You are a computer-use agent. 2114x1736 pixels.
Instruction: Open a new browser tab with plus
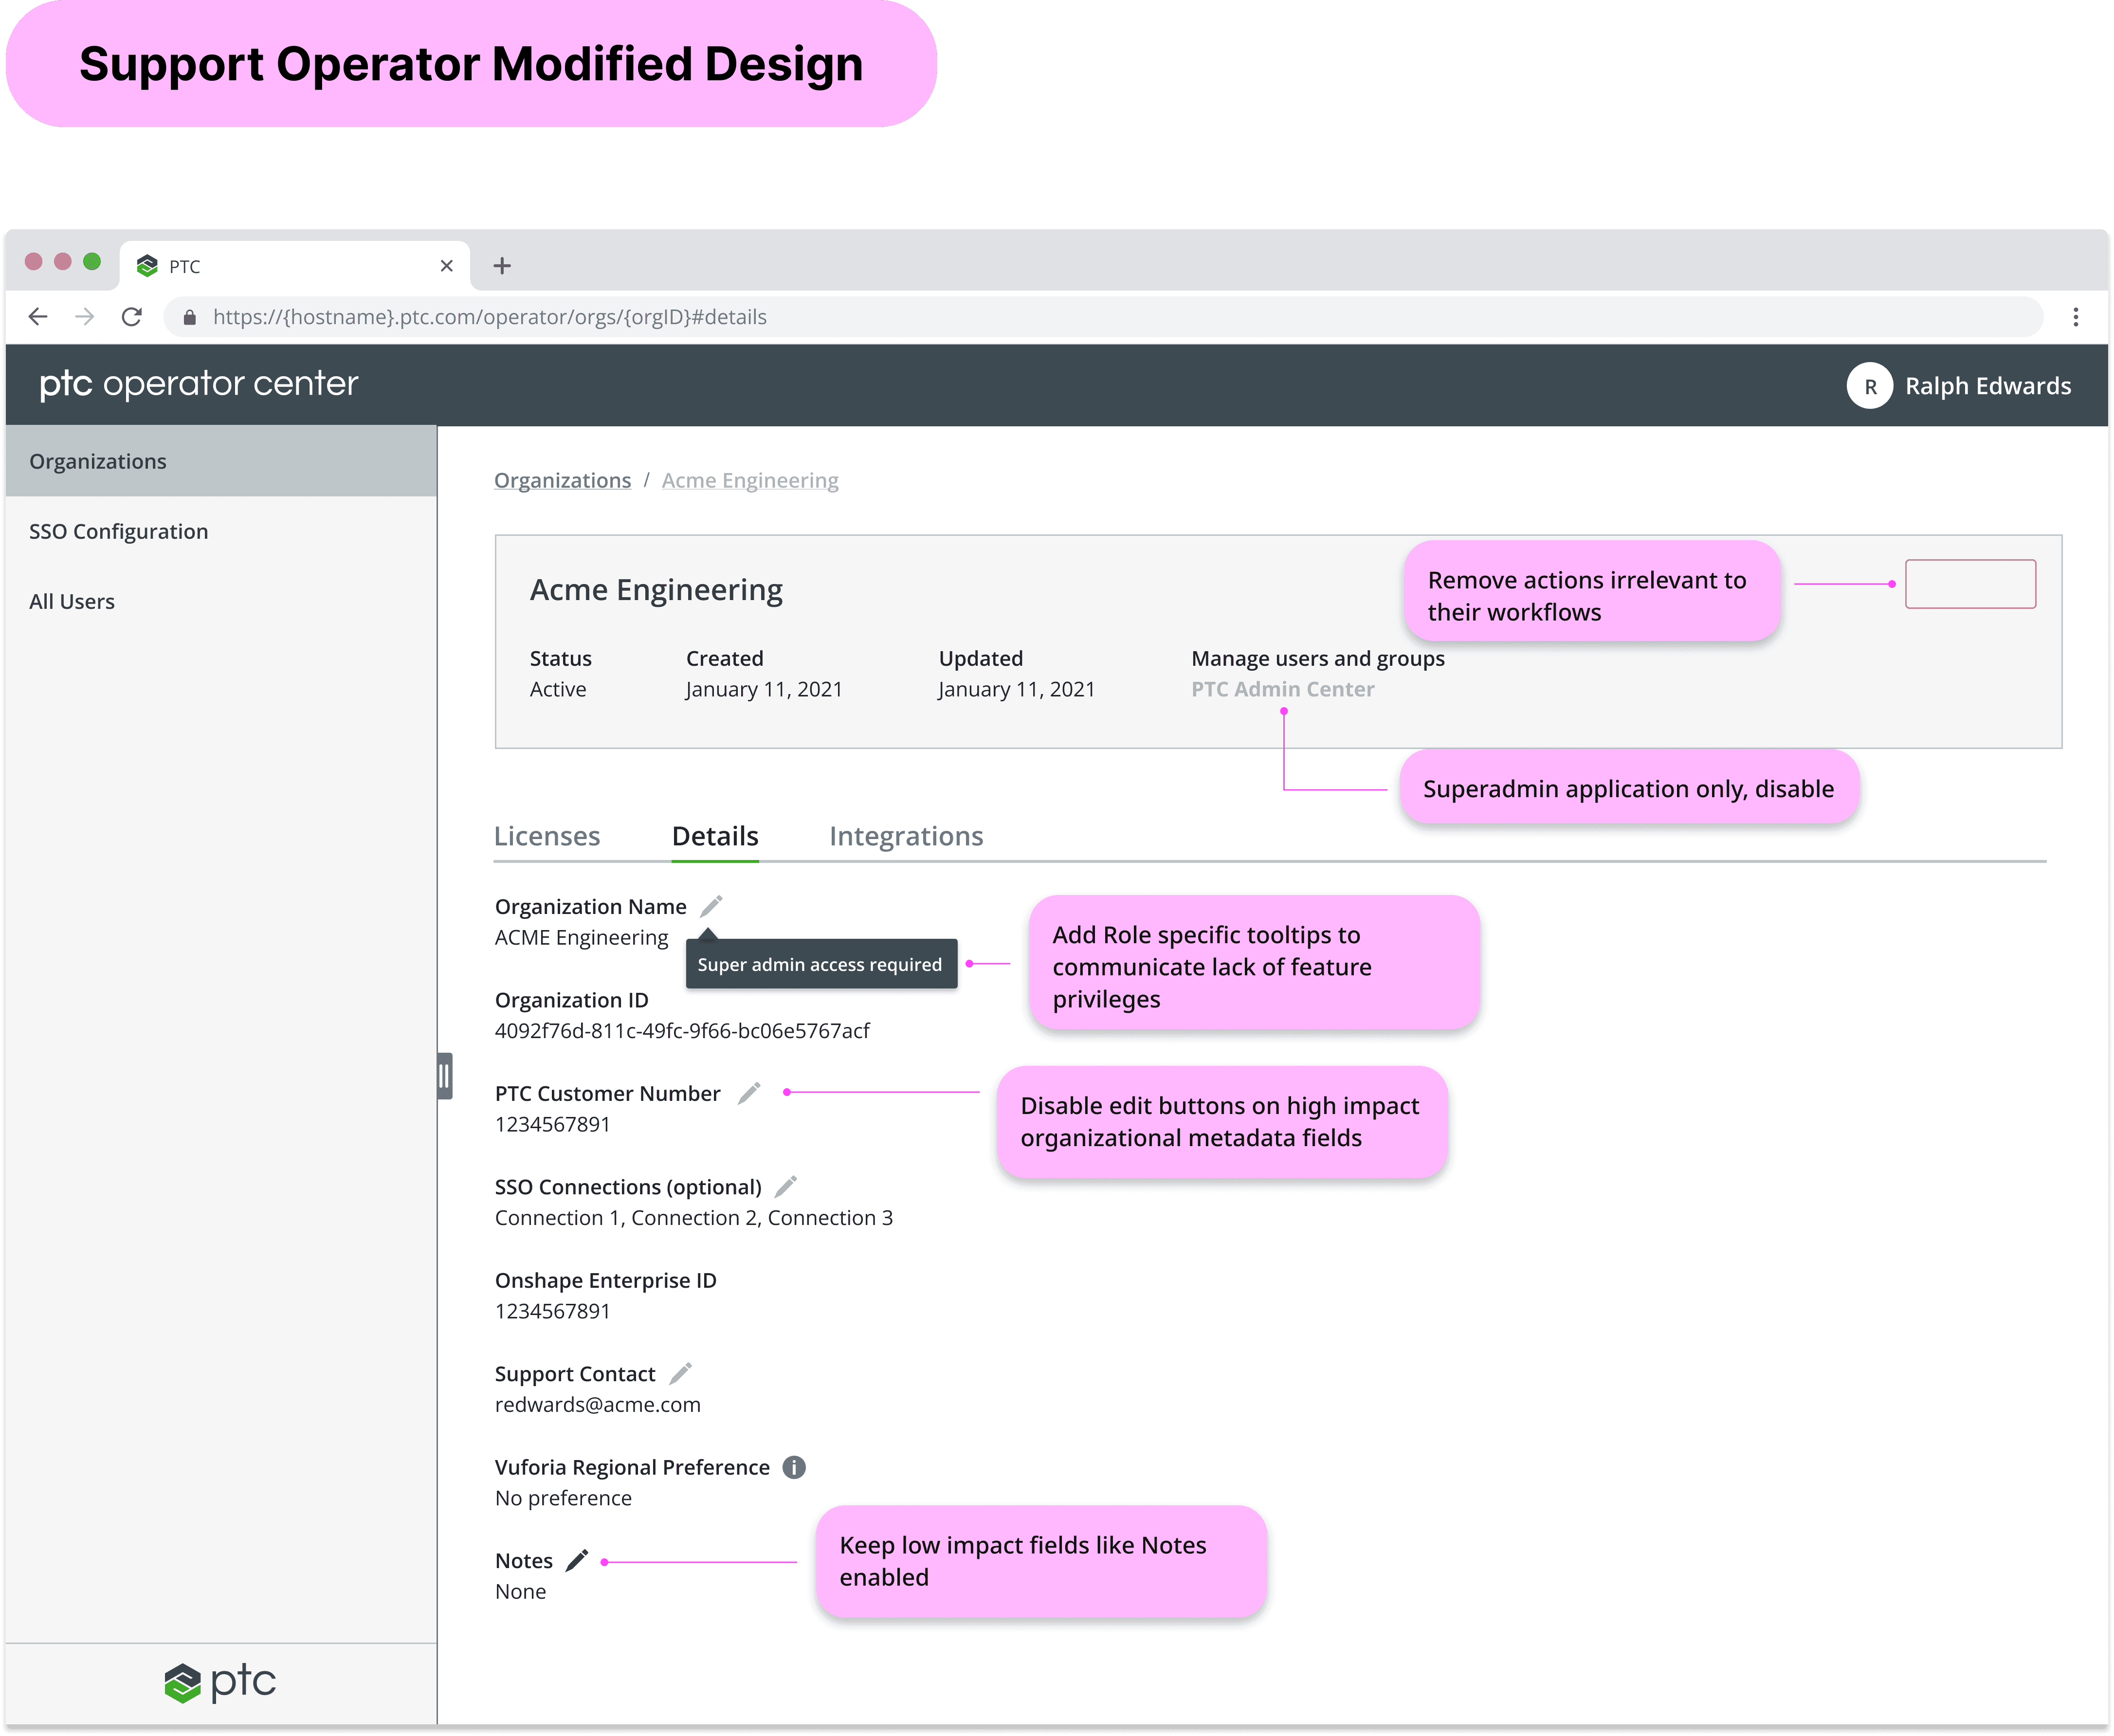[x=502, y=266]
